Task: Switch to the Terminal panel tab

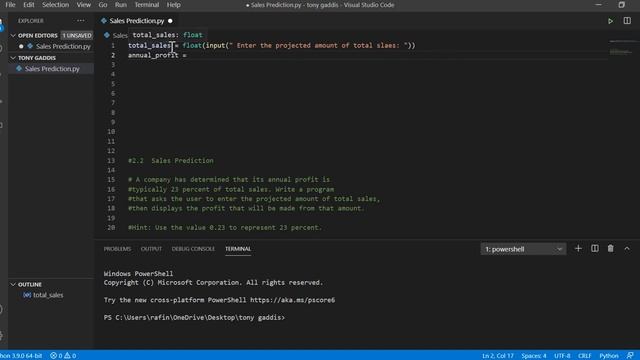Action: coord(238,249)
